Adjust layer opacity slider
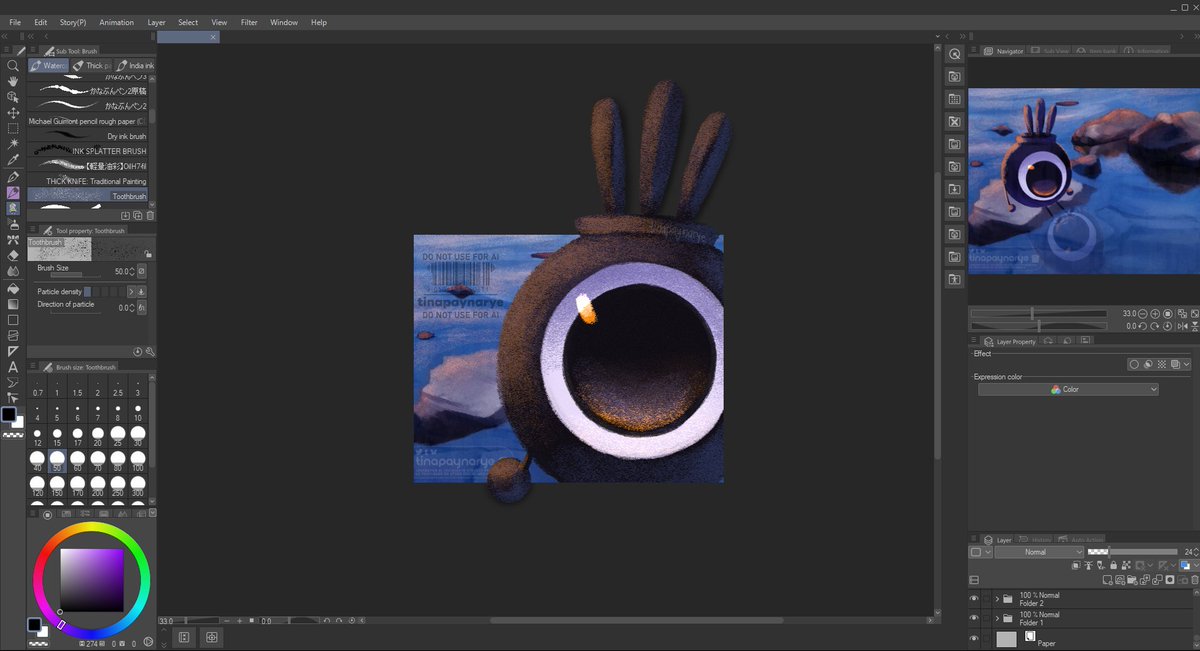 1132,552
